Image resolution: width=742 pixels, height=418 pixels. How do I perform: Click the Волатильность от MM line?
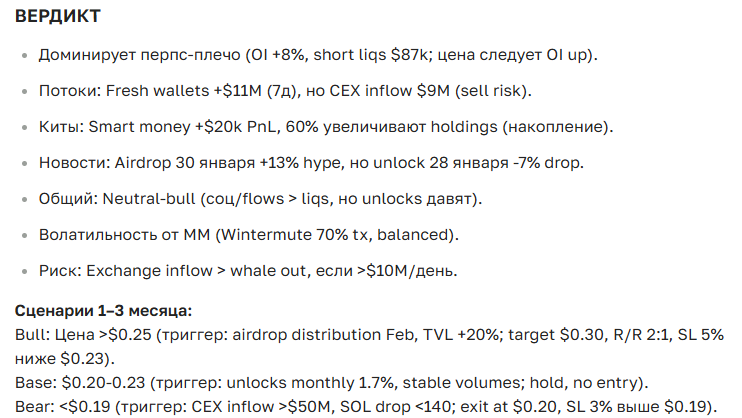248,235
